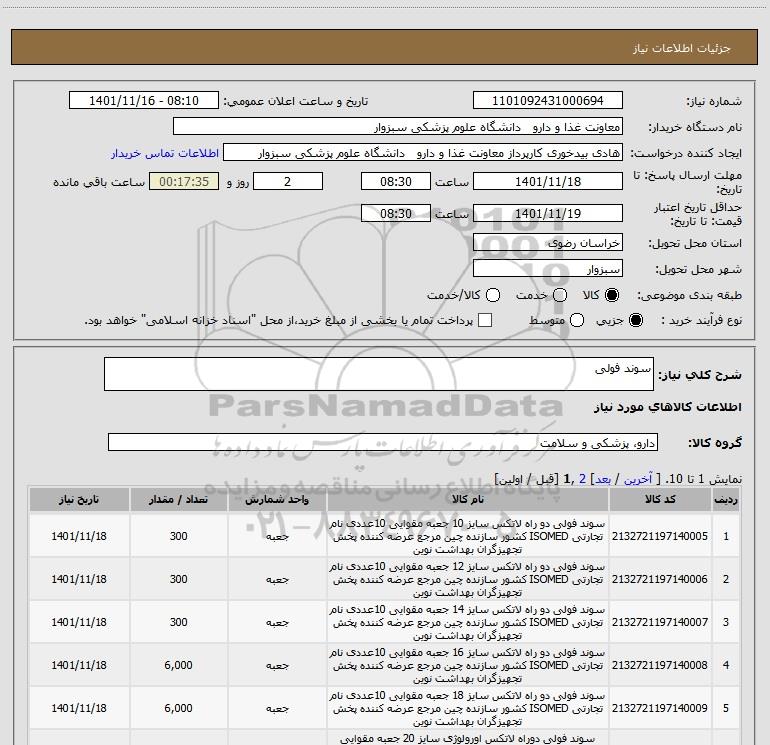This screenshot has width=770, height=745.
Task: Click item name for سوند فولی سایز 12
Action: click(x=467, y=579)
